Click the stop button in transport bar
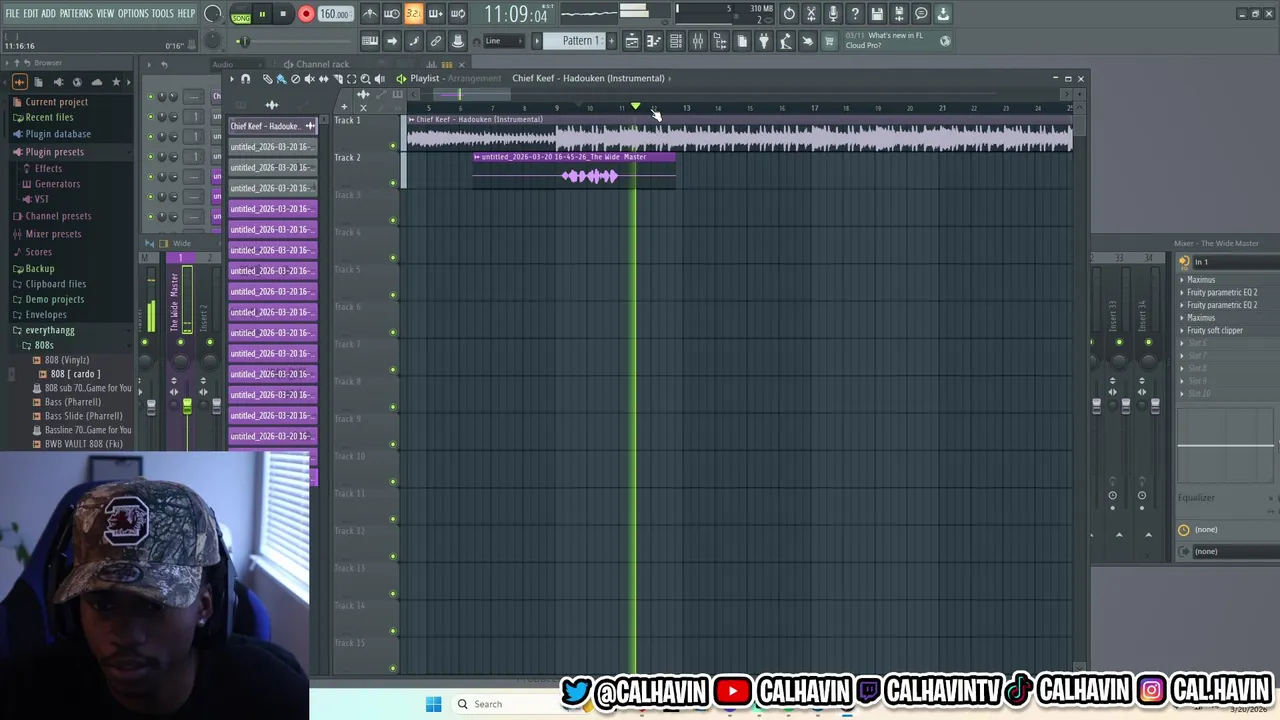The image size is (1280, 720). click(283, 14)
